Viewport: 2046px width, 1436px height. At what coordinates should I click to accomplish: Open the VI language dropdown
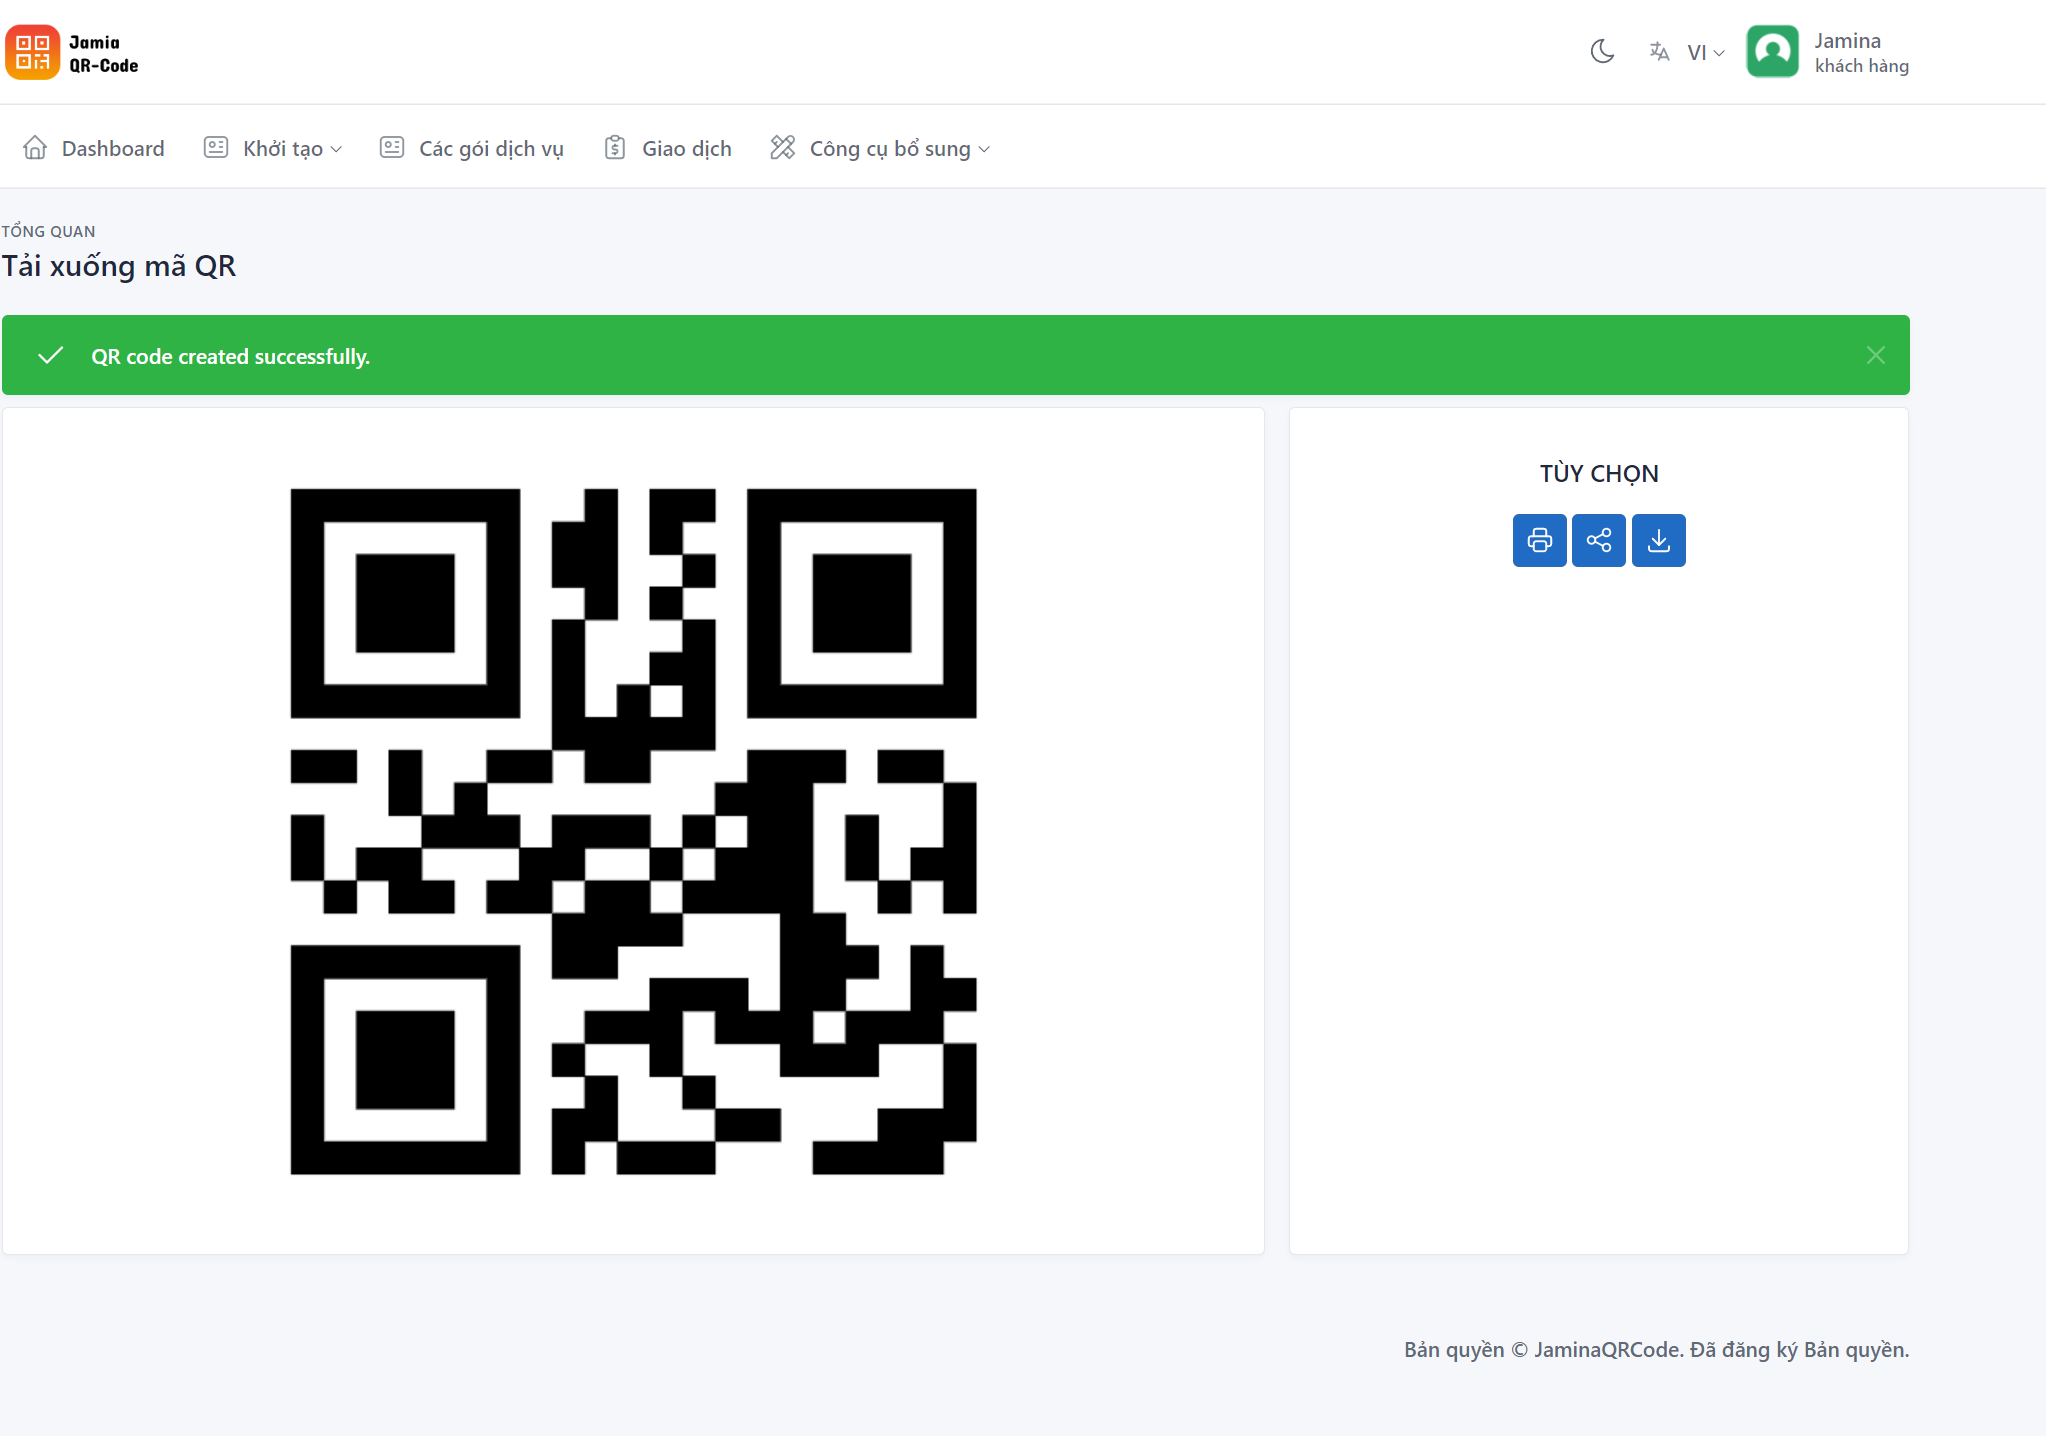(x=1705, y=53)
